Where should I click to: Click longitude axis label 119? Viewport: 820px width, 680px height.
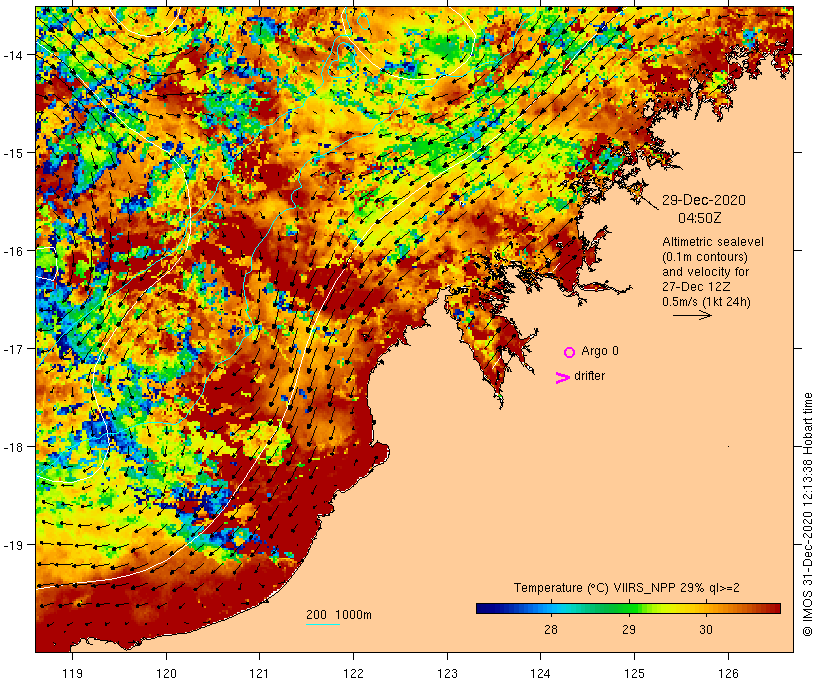[x=72, y=673]
